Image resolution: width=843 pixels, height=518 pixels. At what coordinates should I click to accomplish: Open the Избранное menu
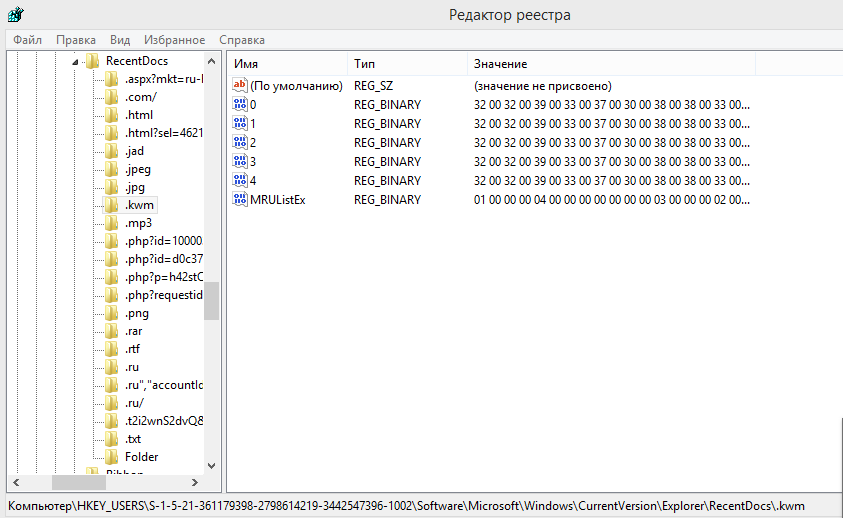(174, 40)
